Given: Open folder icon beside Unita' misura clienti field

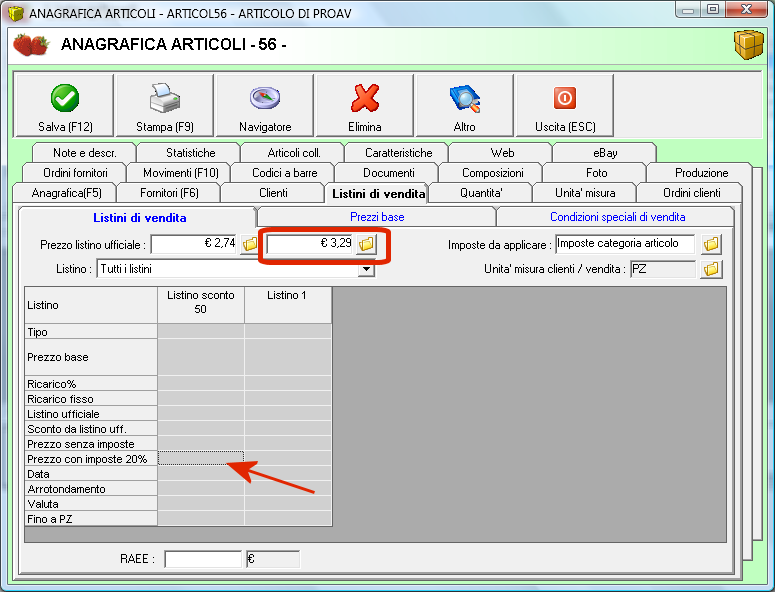Looking at the screenshot, I should coord(711,269).
